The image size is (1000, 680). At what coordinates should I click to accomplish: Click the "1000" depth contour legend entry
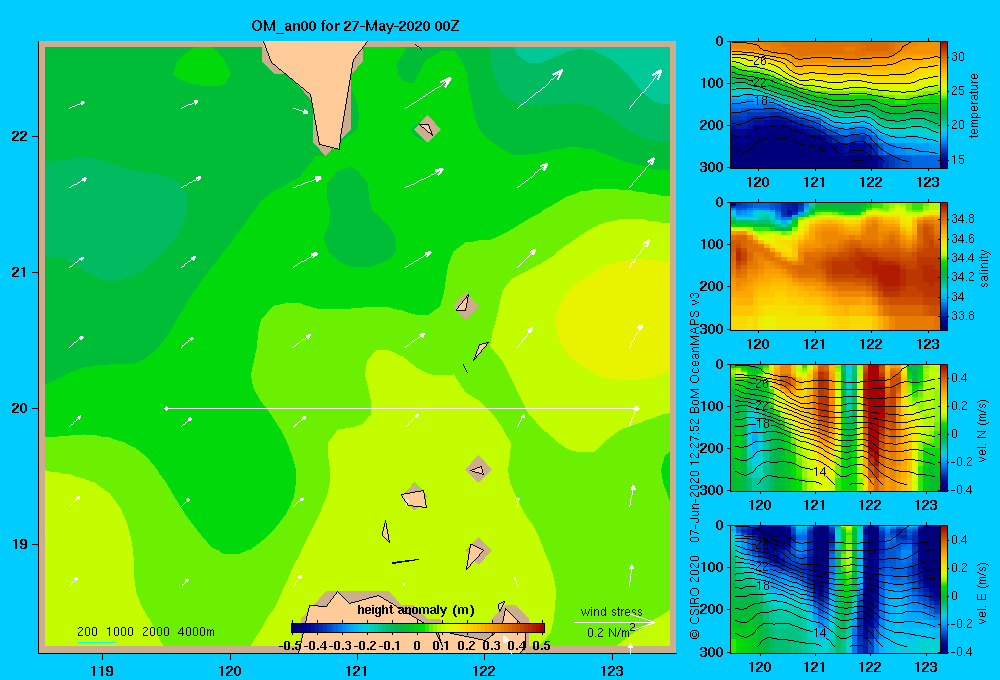tap(120, 632)
